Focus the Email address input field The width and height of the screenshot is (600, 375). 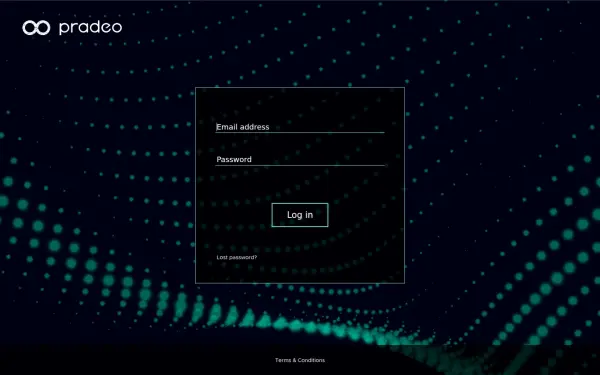[x=300, y=127]
